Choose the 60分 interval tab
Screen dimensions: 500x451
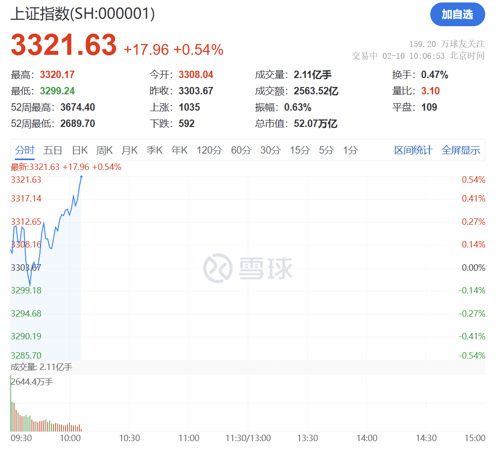point(241,150)
